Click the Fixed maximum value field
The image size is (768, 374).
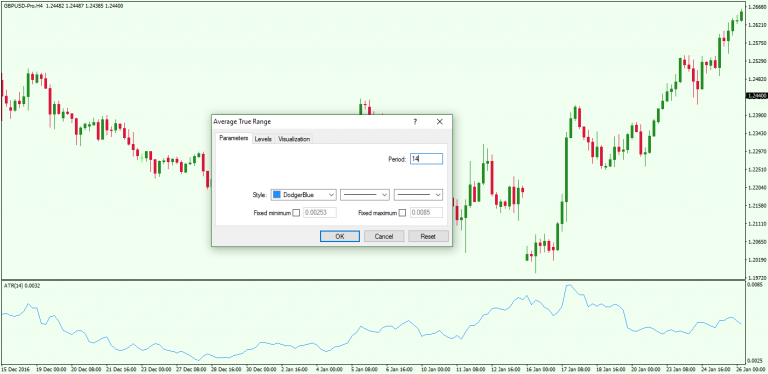pos(426,213)
